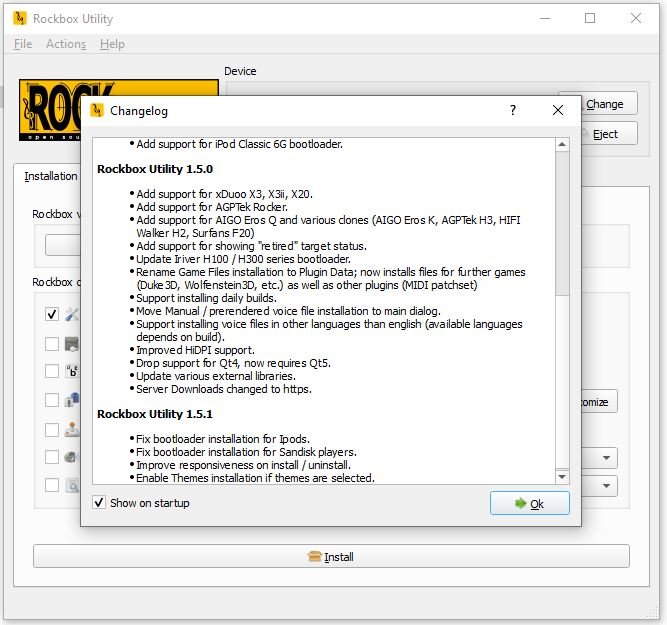The width and height of the screenshot is (667, 625).
Task: Click the changelog scroll down arrow
Action: 562,476
